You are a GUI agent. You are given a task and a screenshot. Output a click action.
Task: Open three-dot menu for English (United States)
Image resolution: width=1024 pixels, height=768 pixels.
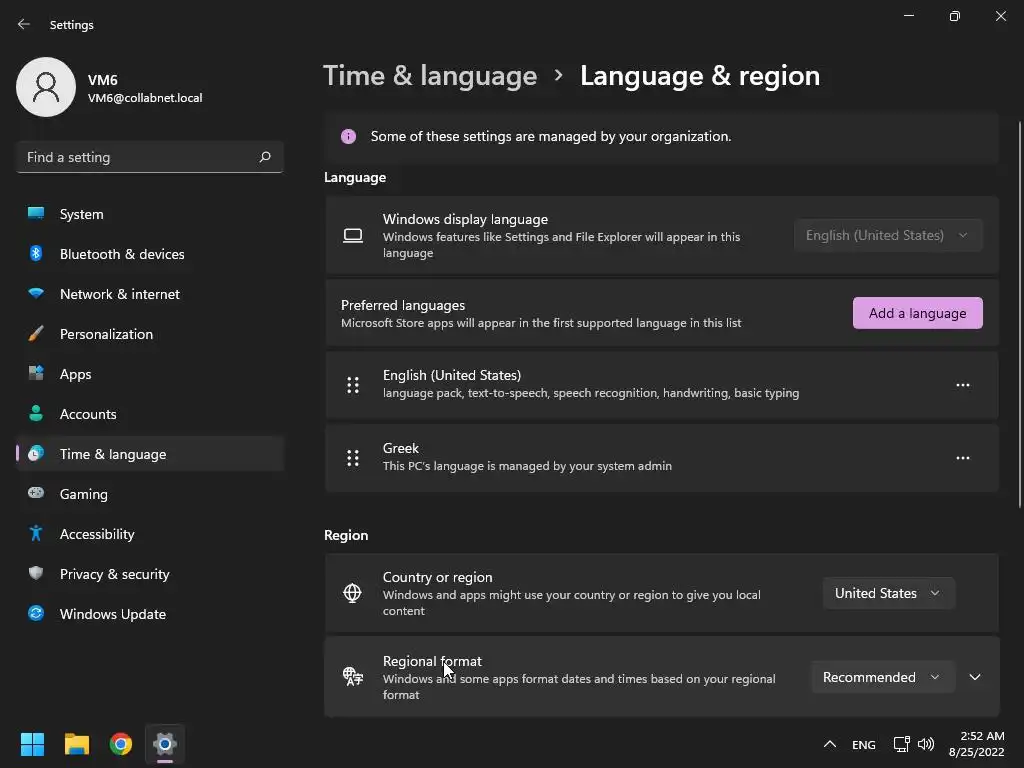tap(962, 385)
